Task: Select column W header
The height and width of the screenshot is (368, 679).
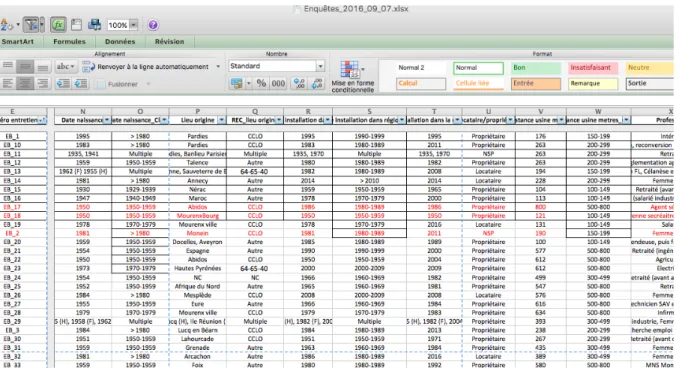Action: click(598, 112)
